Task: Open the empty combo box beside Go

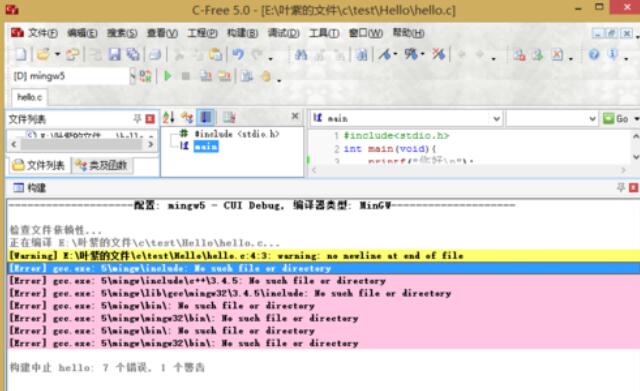Action: (x=552, y=118)
